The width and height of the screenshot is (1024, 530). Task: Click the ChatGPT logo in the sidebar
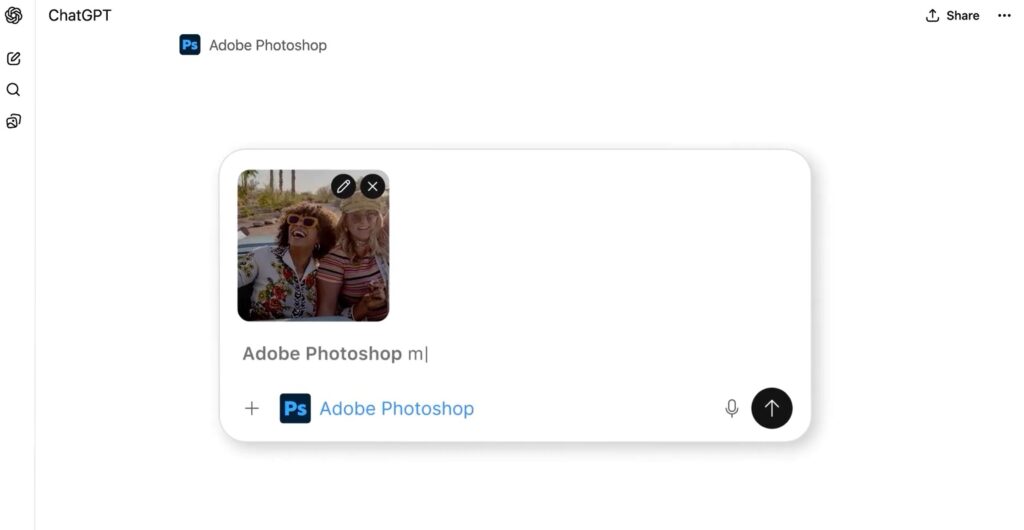click(14, 15)
